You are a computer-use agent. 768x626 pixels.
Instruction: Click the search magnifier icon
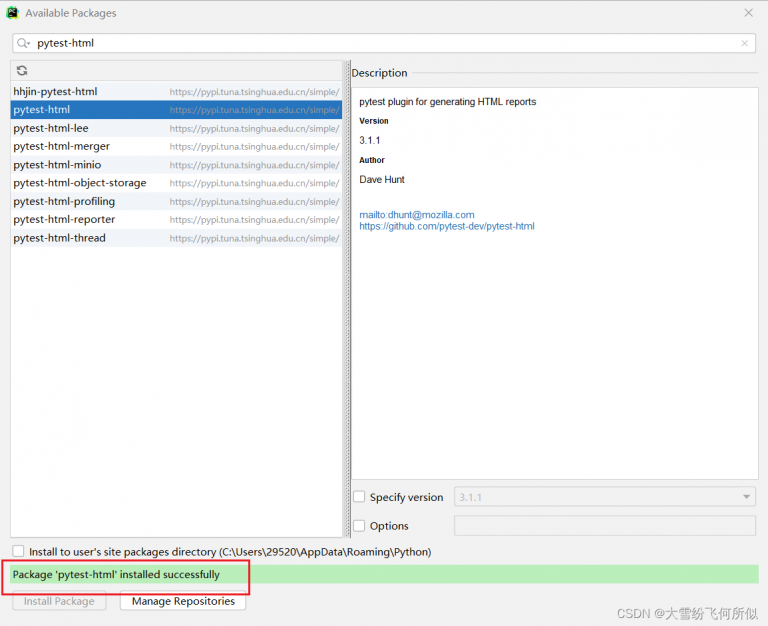24,44
